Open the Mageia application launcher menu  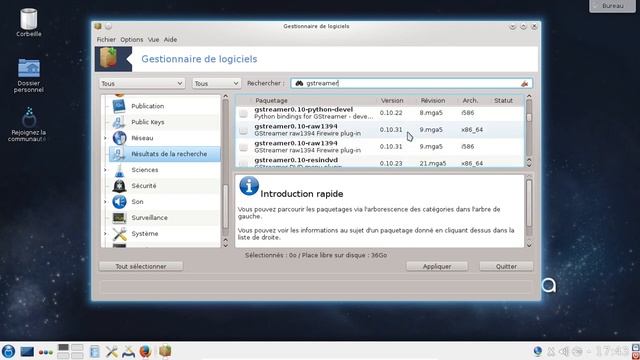tap(8, 351)
